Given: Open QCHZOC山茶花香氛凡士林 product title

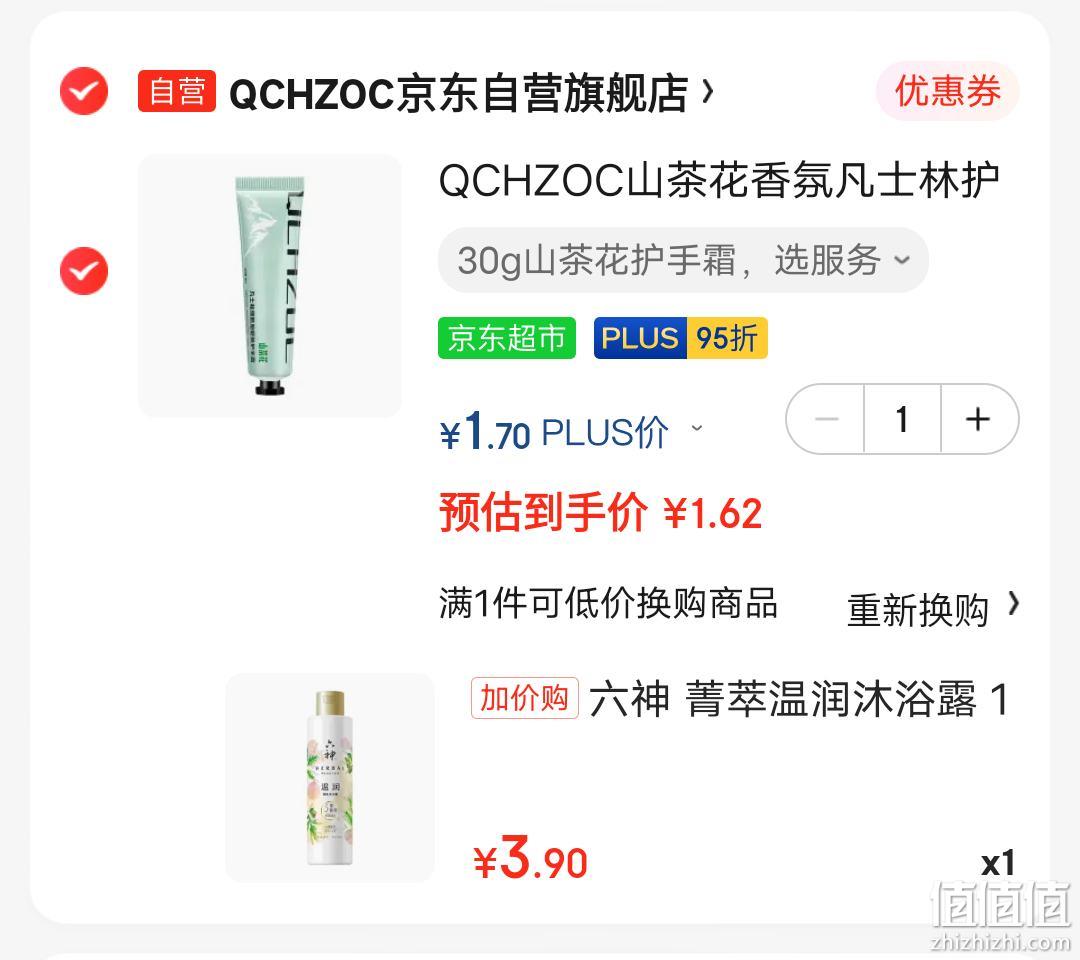Looking at the screenshot, I should pos(718,180).
